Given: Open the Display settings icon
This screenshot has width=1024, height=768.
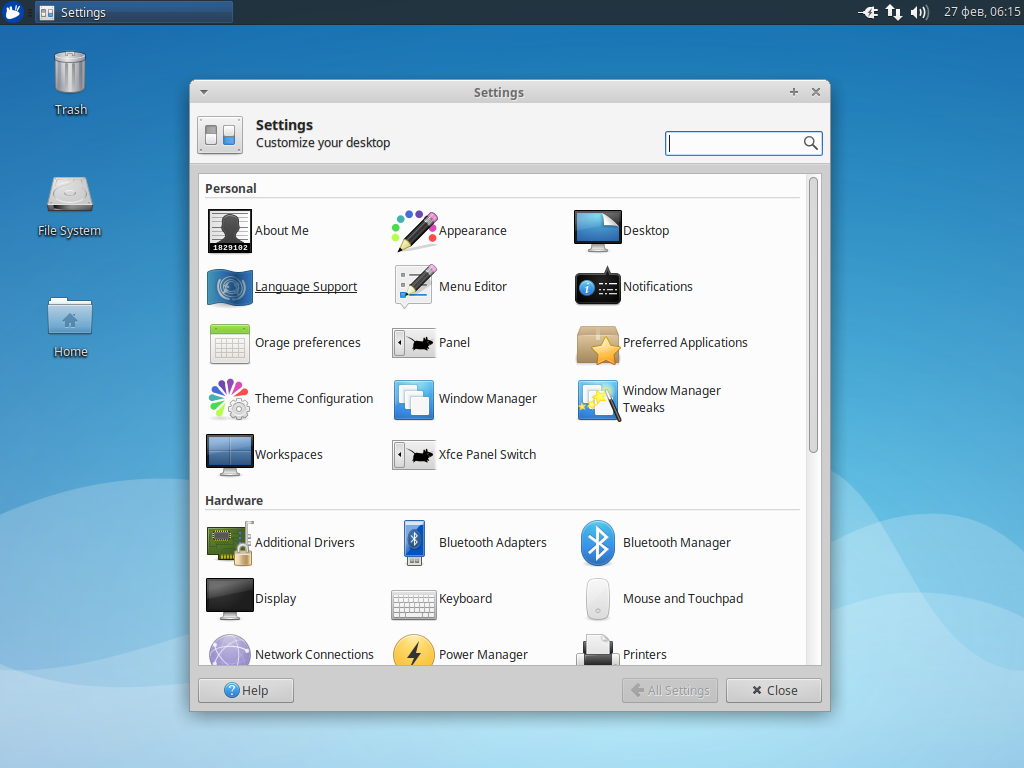Looking at the screenshot, I should coord(230,599).
